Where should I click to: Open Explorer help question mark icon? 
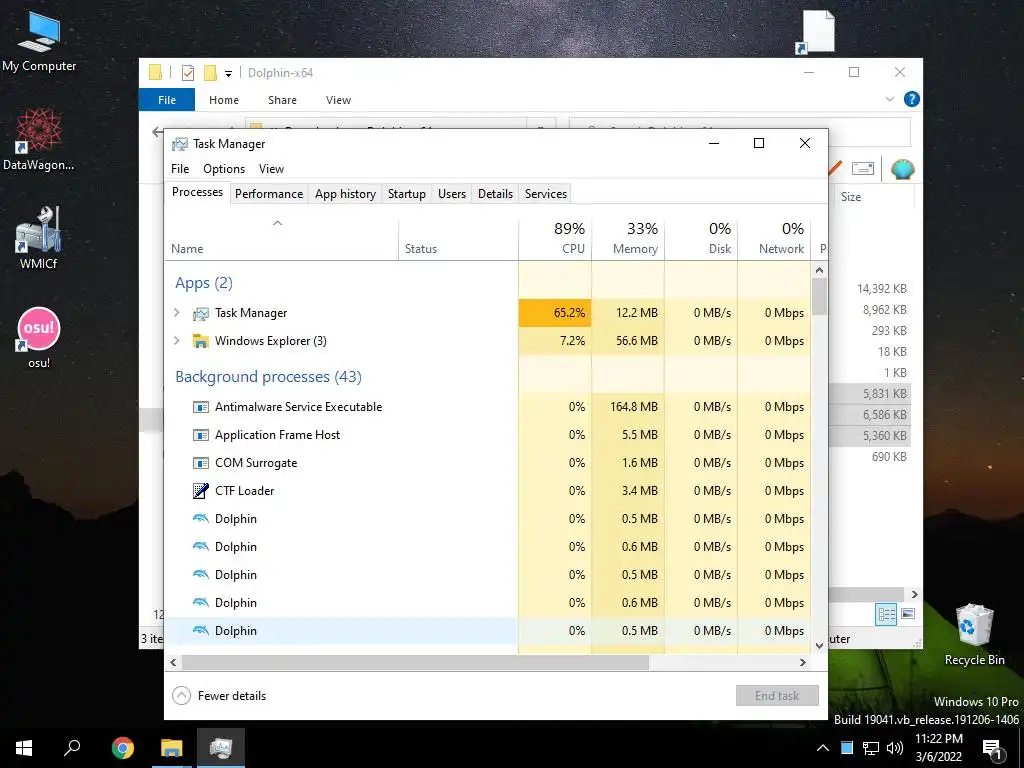tap(912, 99)
